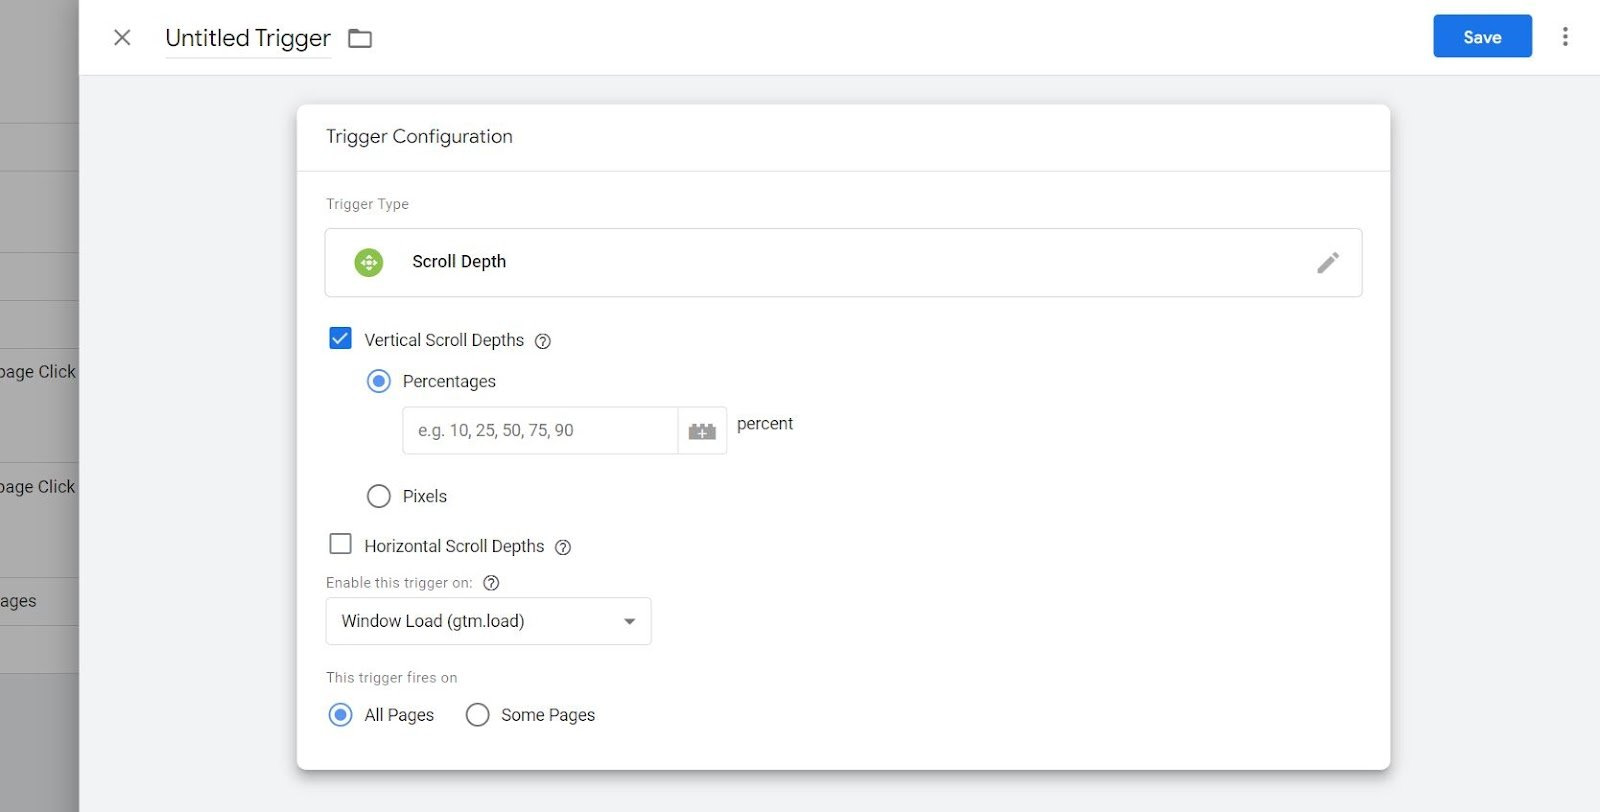Image resolution: width=1600 pixels, height=812 pixels.
Task: Click the folder icon beside Untitled Trigger
Action: (360, 39)
